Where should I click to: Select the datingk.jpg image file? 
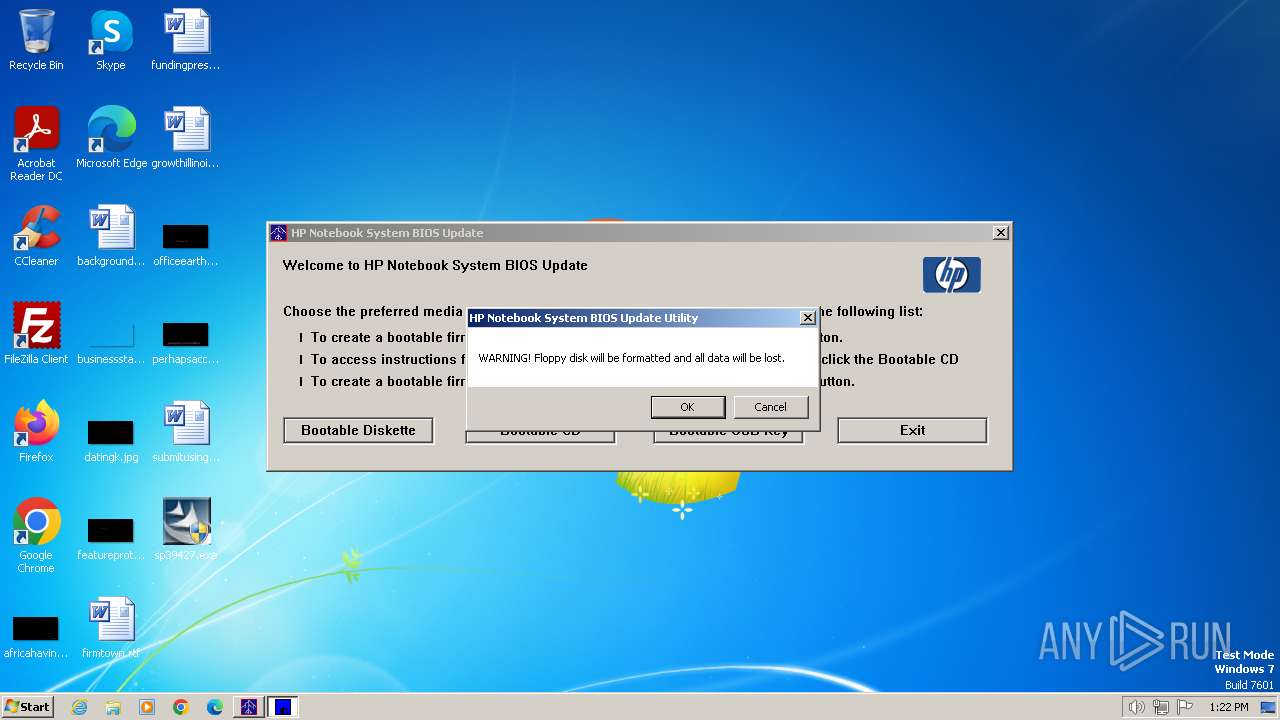click(x=111, y=441)
